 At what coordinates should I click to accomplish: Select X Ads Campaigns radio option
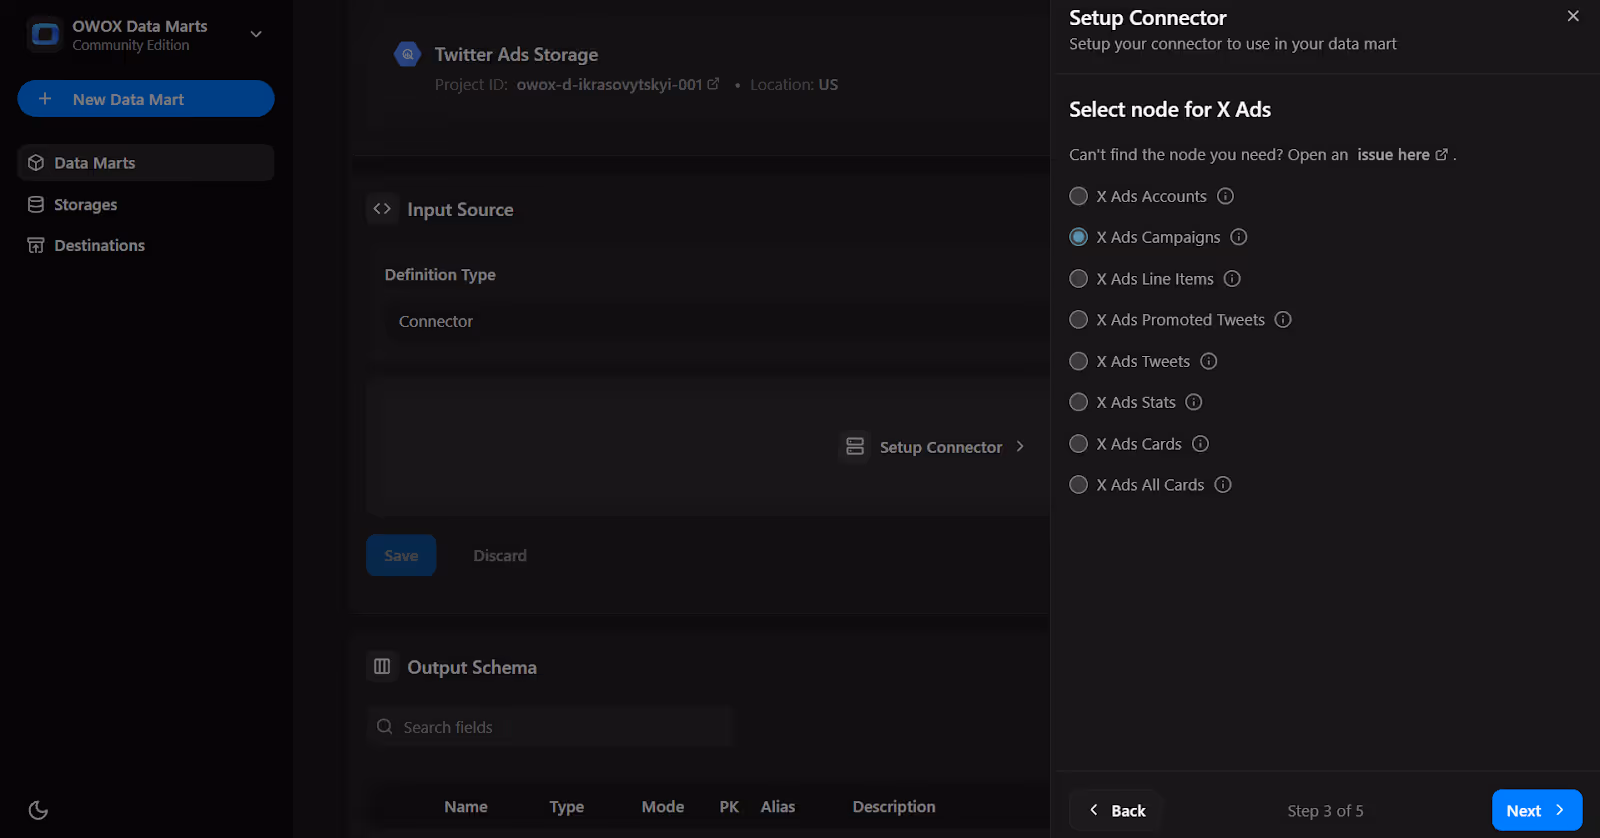coord(1078,237)
